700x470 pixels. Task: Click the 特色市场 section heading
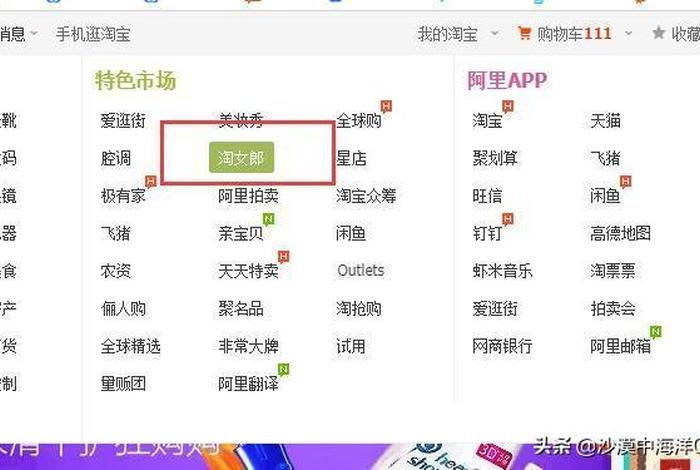(135, 81)
